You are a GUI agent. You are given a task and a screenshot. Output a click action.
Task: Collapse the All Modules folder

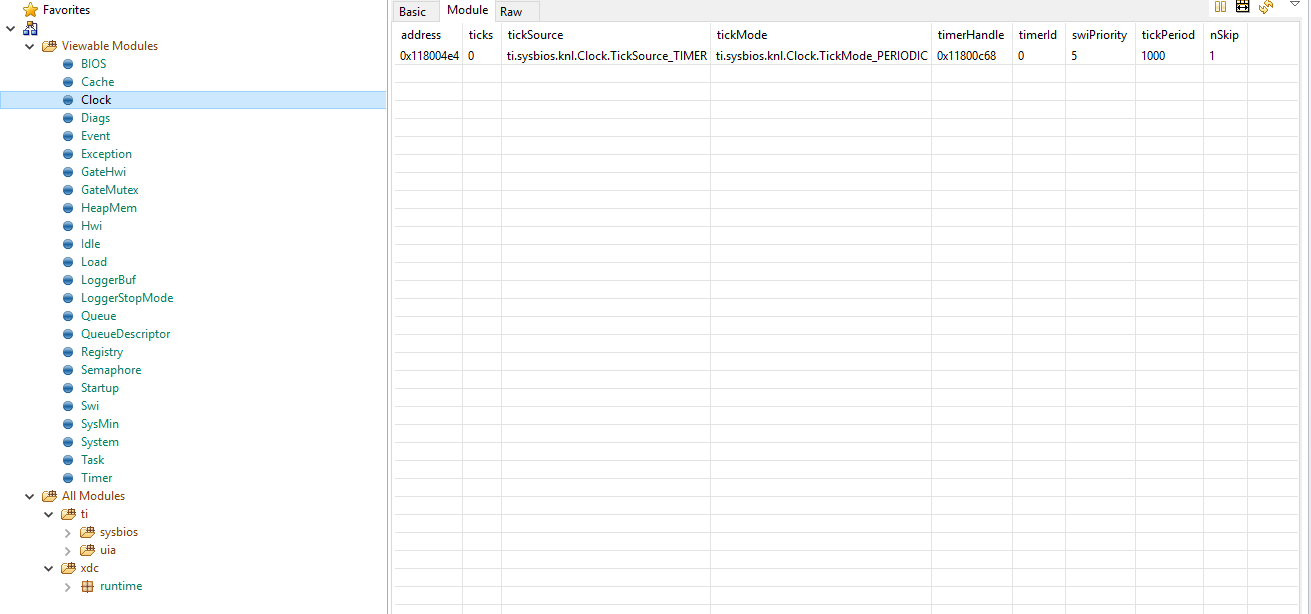30,496
